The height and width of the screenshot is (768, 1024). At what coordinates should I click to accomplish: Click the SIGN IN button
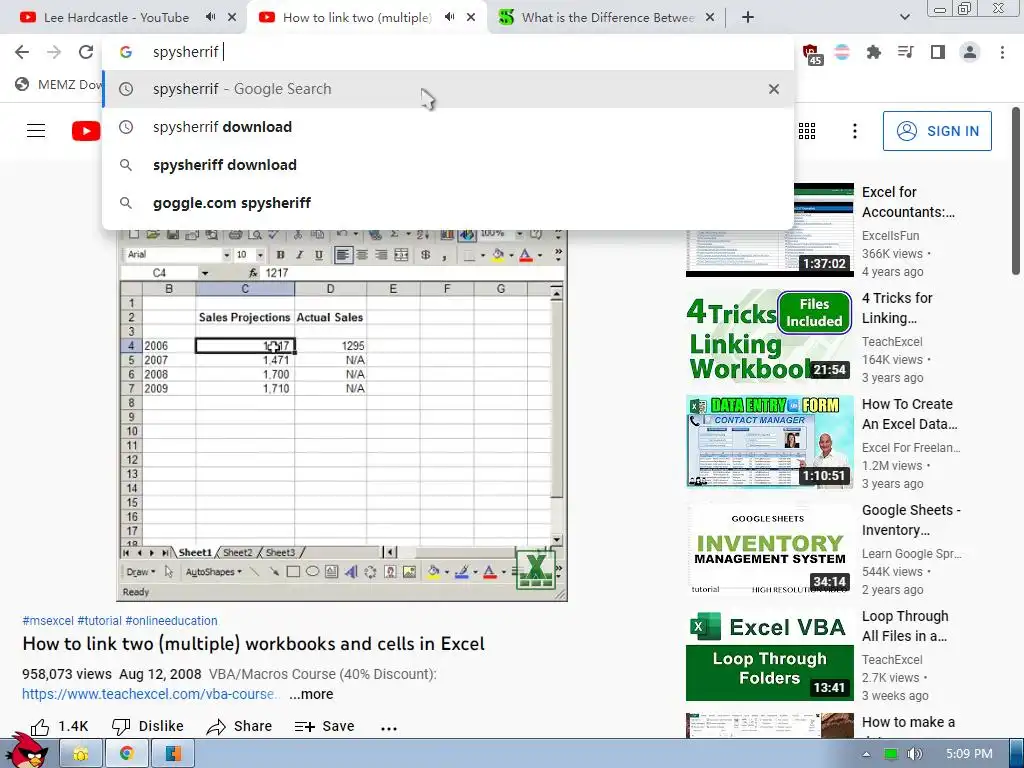click(937, 131)
